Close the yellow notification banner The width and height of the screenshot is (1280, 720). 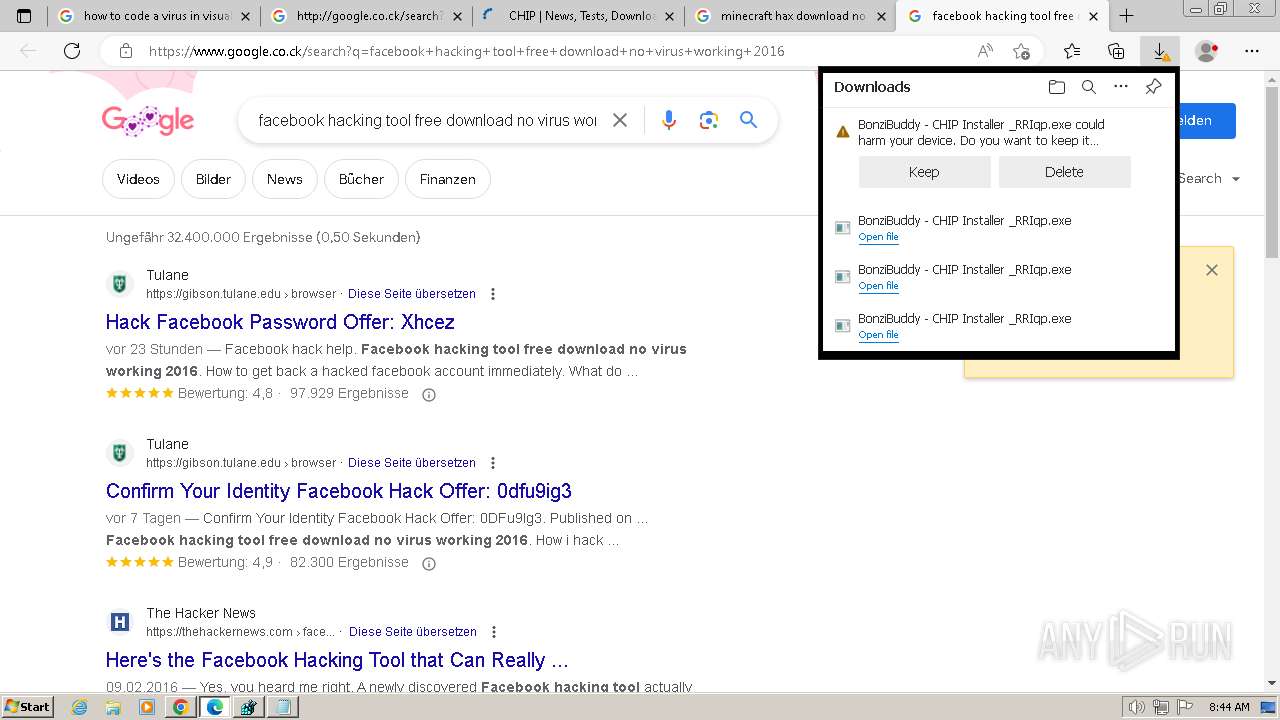click(1212, 270)
